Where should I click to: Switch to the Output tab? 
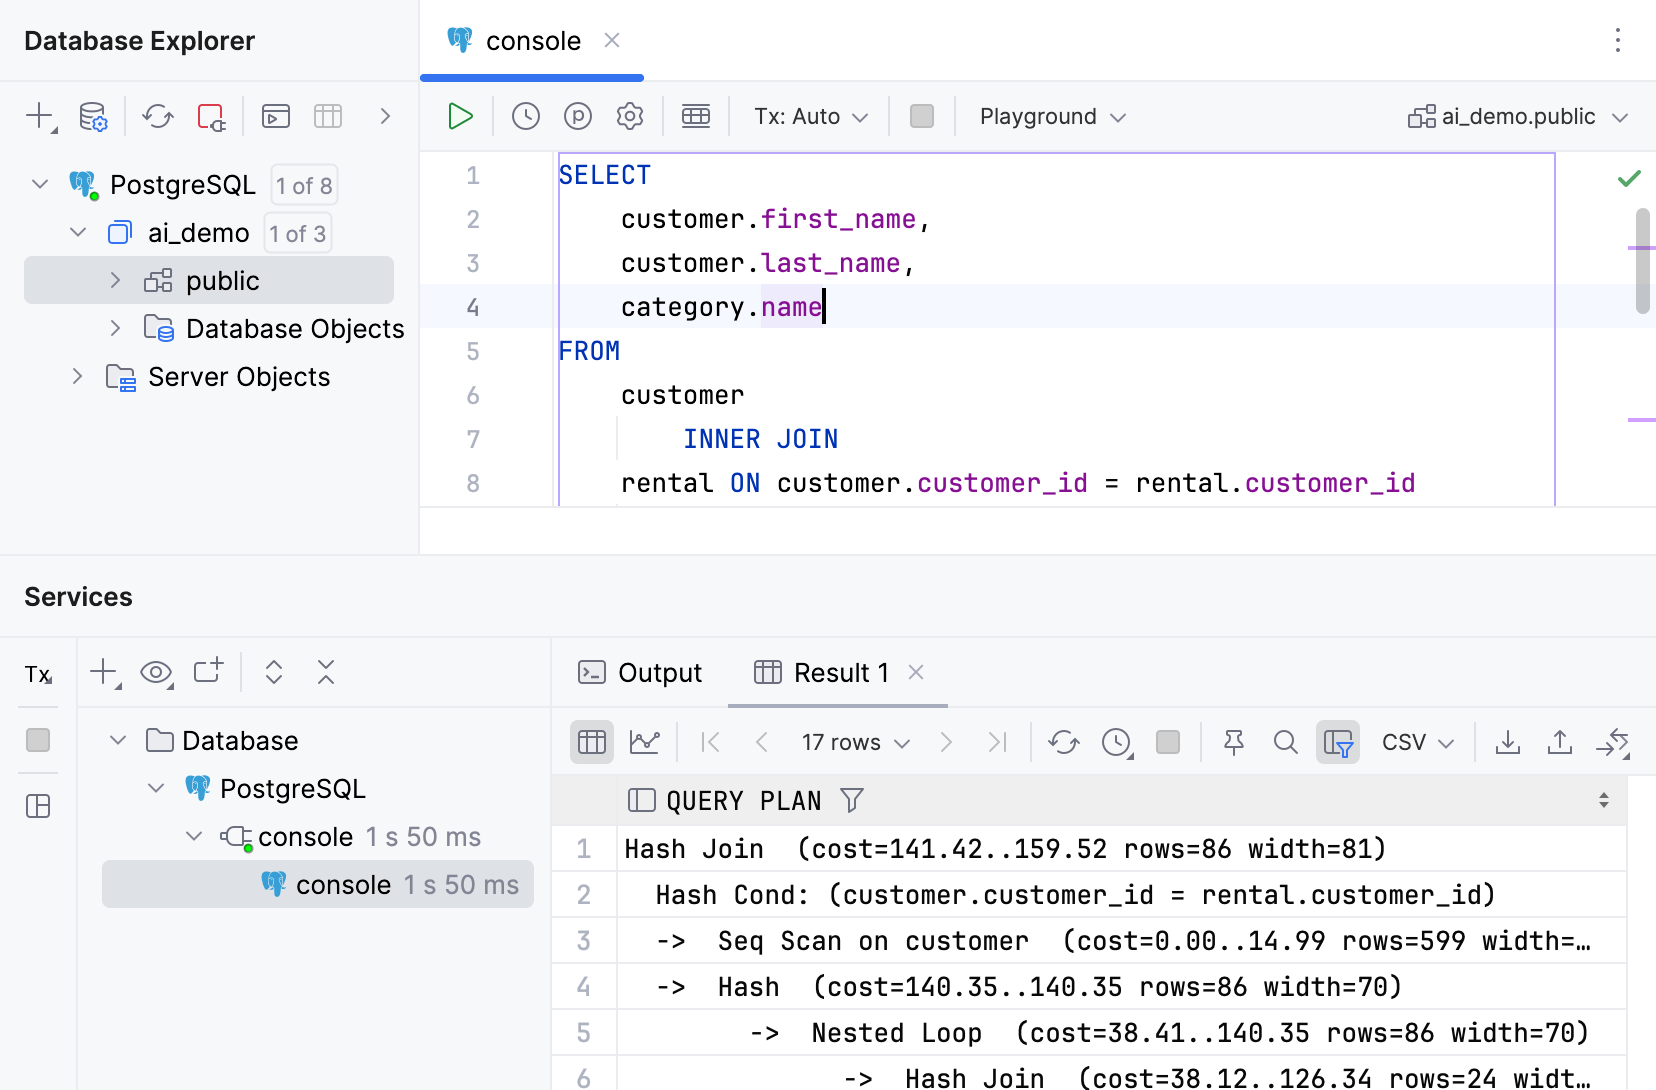coord(641,673)
